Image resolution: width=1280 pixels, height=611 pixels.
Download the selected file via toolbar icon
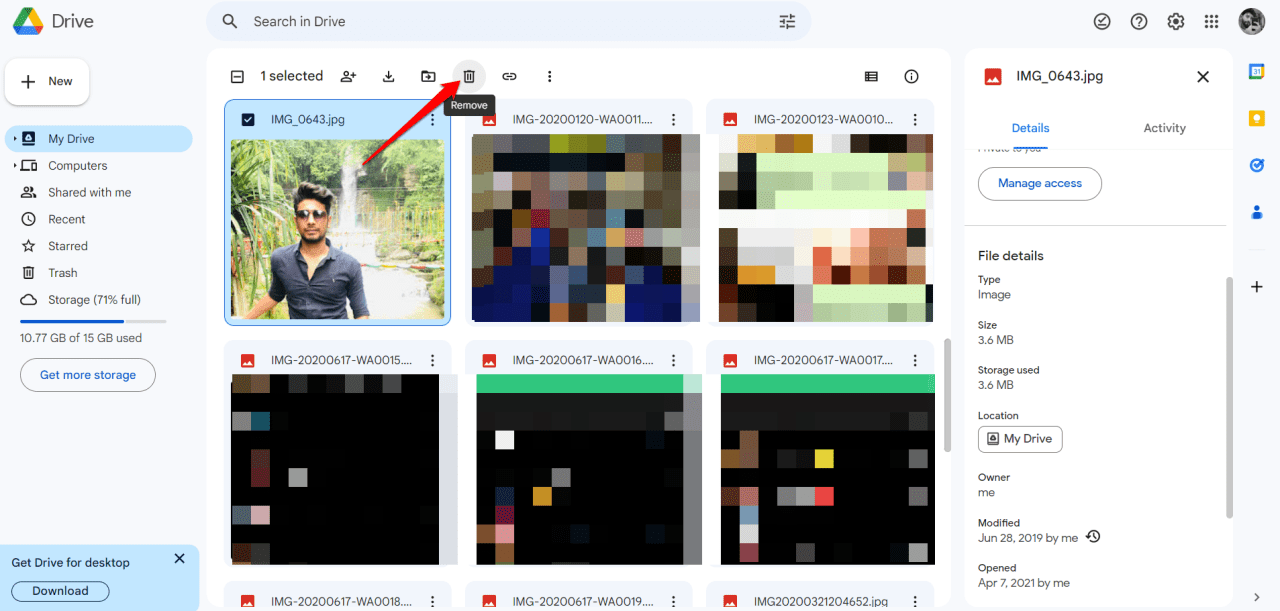pos(388,76)
